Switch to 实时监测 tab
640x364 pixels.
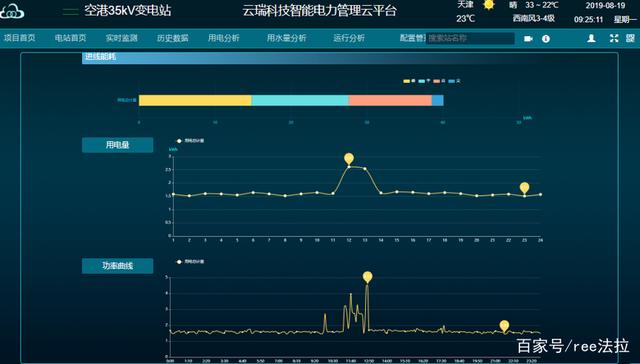(122, 38)
